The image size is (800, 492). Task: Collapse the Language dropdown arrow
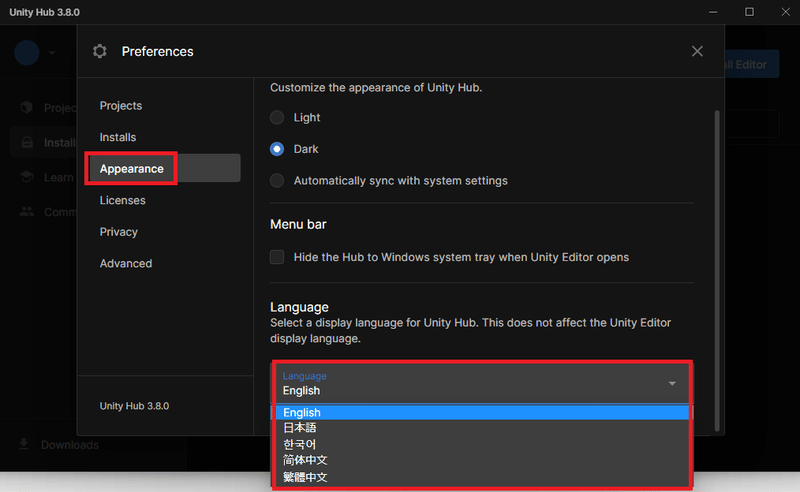click(672, 383)
